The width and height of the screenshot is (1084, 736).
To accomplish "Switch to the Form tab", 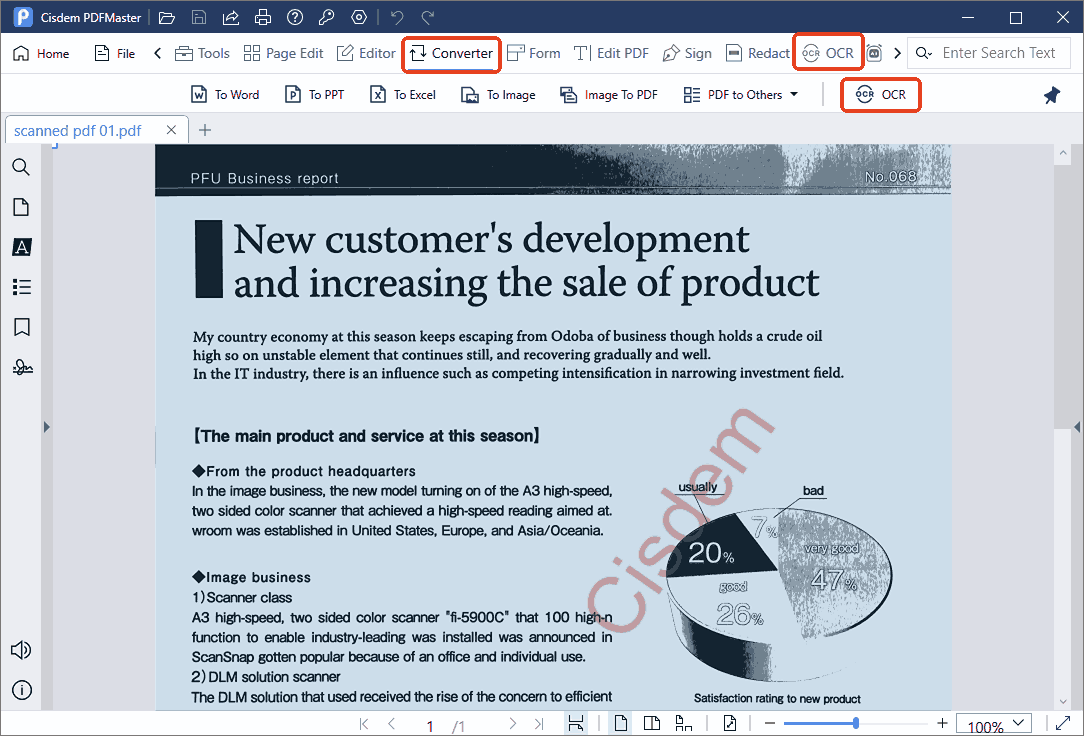I will [533, 53].
